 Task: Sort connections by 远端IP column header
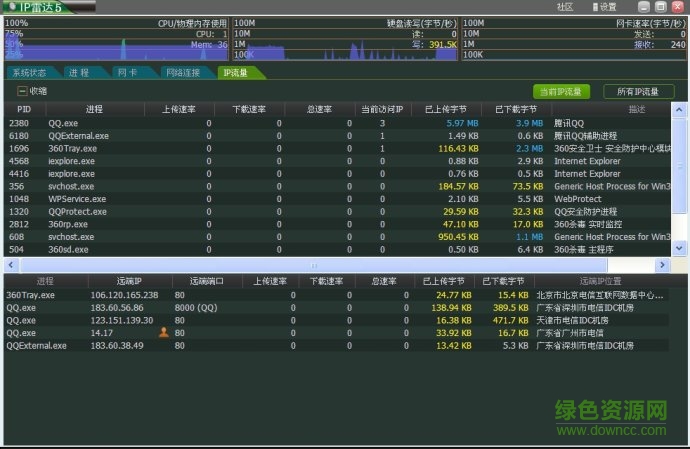129,281
